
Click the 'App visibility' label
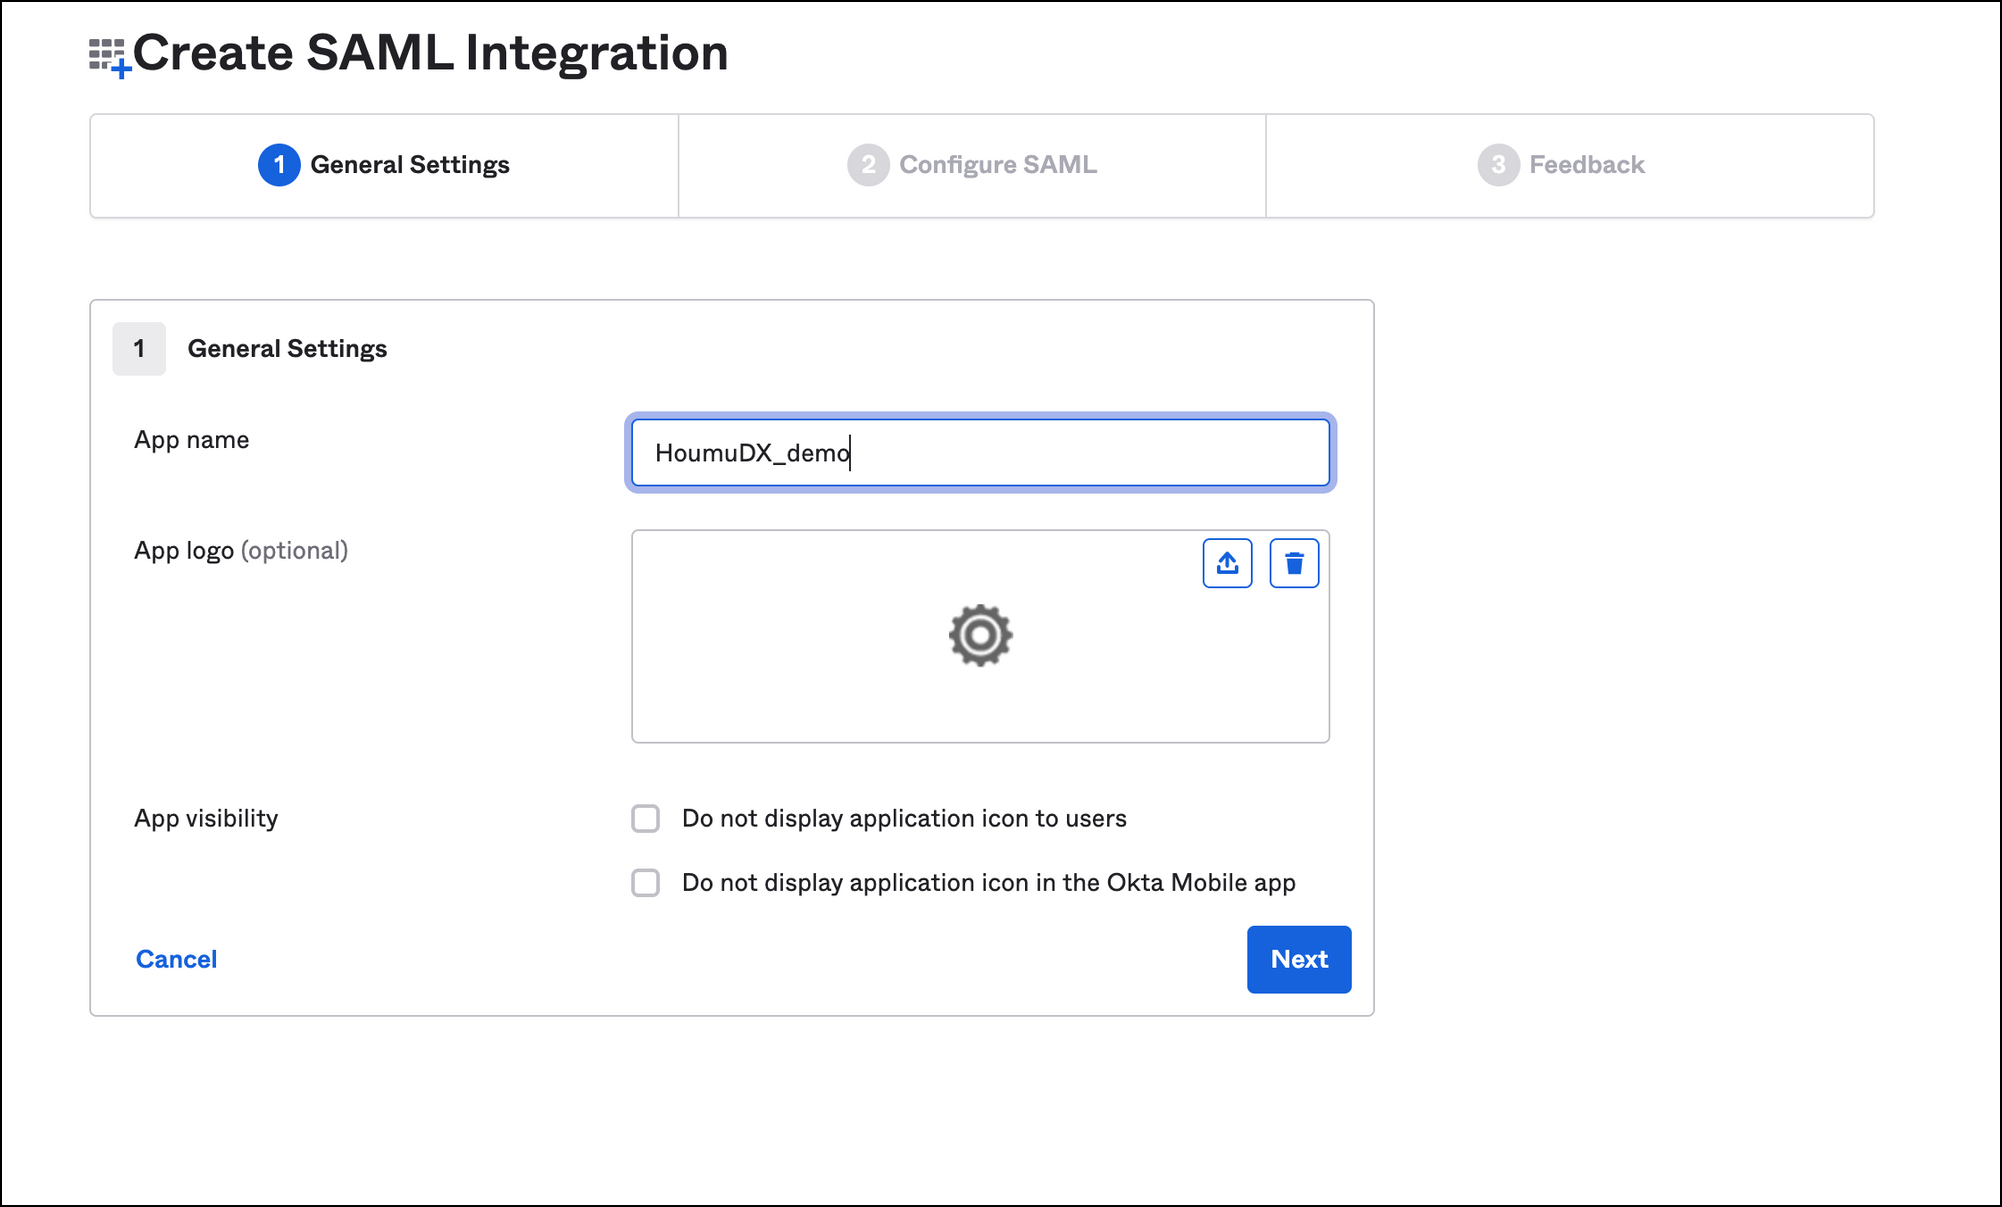pyautogui.click(x=206, y=819)
